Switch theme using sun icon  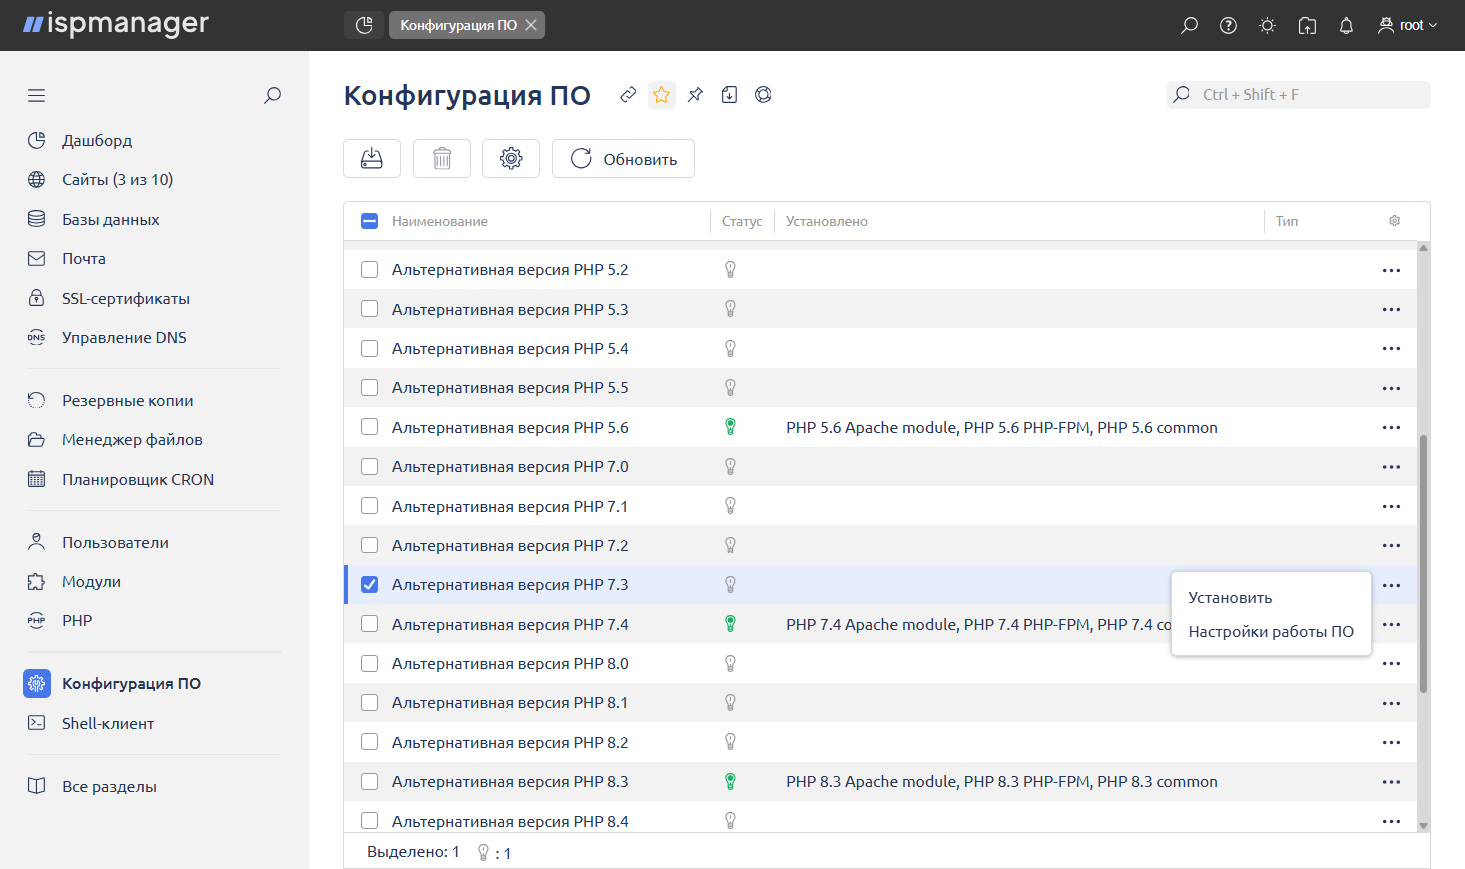1267,26
